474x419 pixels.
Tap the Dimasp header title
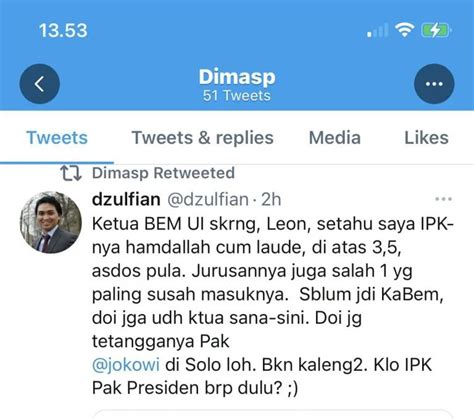pyautogui.click(x=237, y=77)
